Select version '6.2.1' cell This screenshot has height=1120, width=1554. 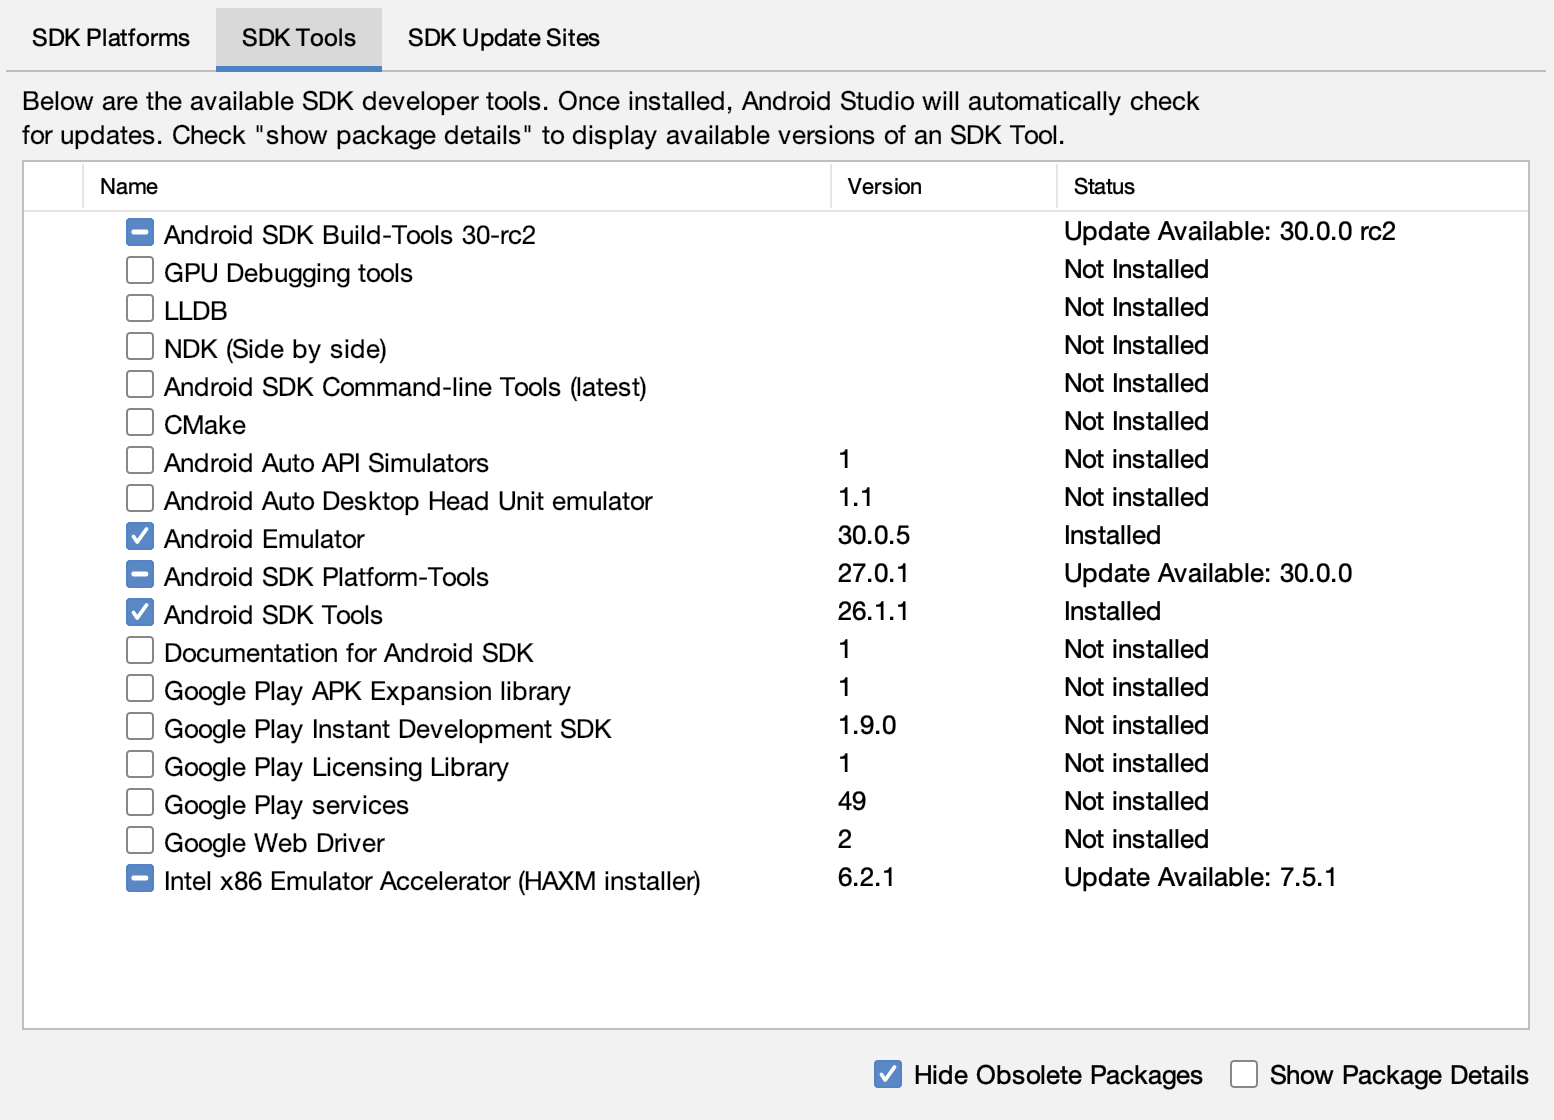coord(866,877)
